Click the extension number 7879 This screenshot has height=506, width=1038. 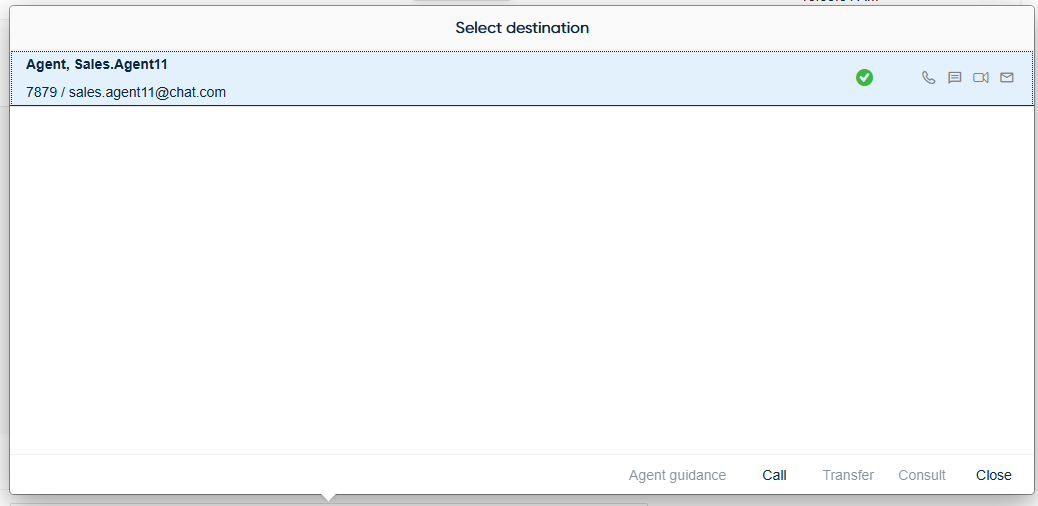pos(41,92)
